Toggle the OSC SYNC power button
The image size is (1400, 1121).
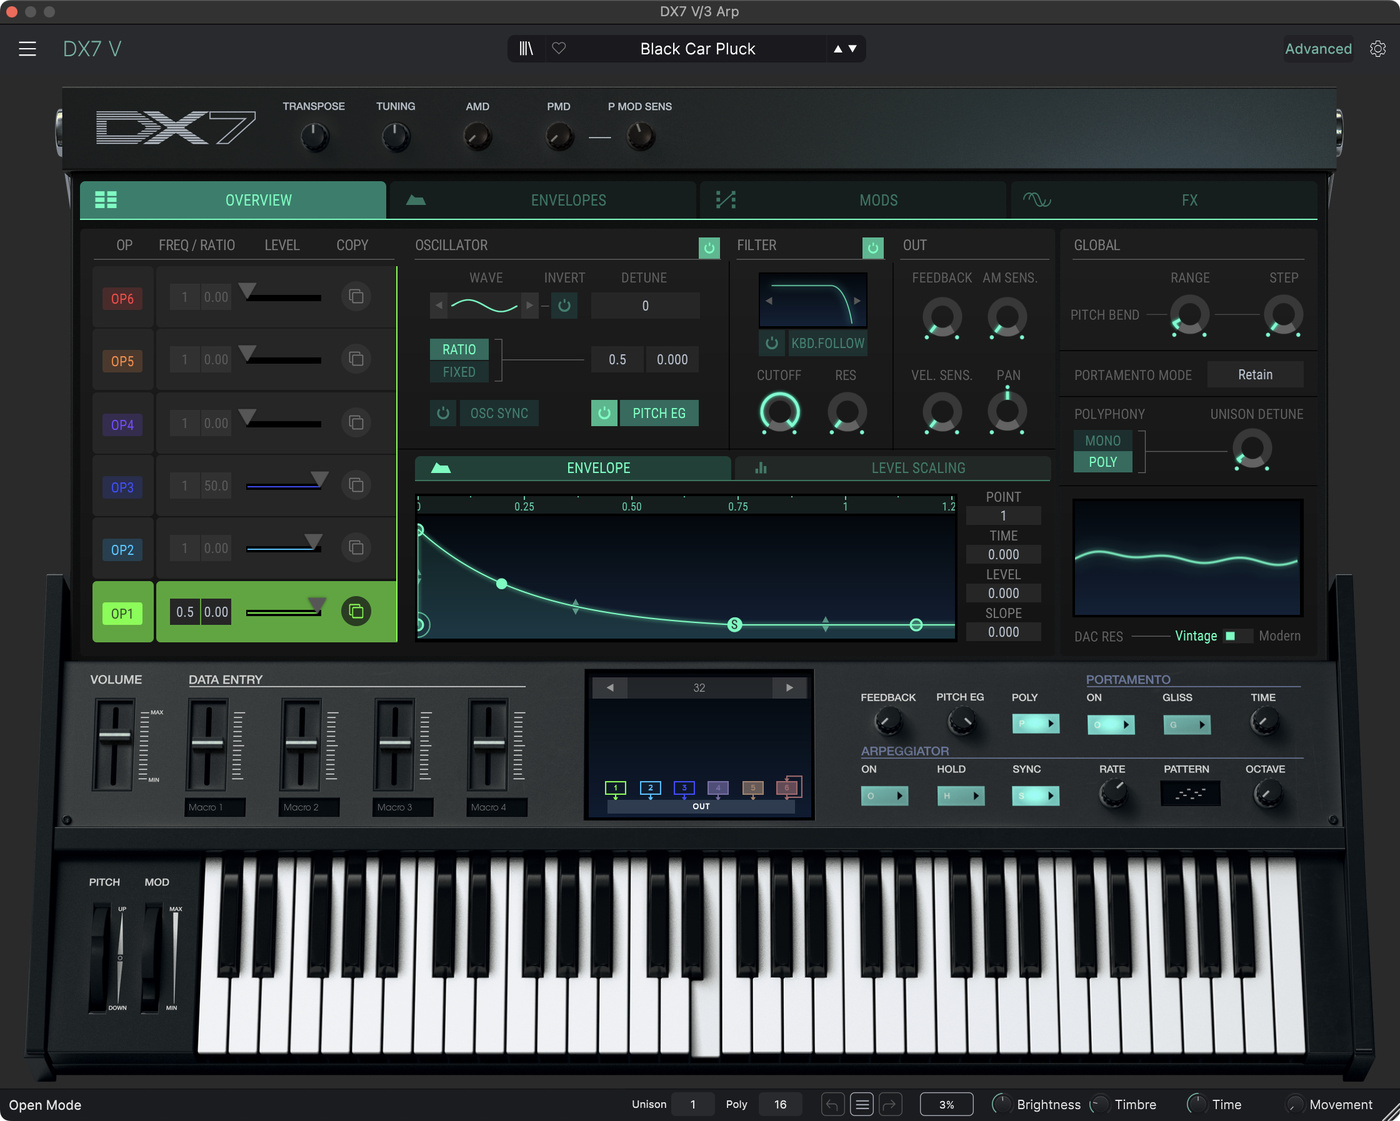click(443, 413)
